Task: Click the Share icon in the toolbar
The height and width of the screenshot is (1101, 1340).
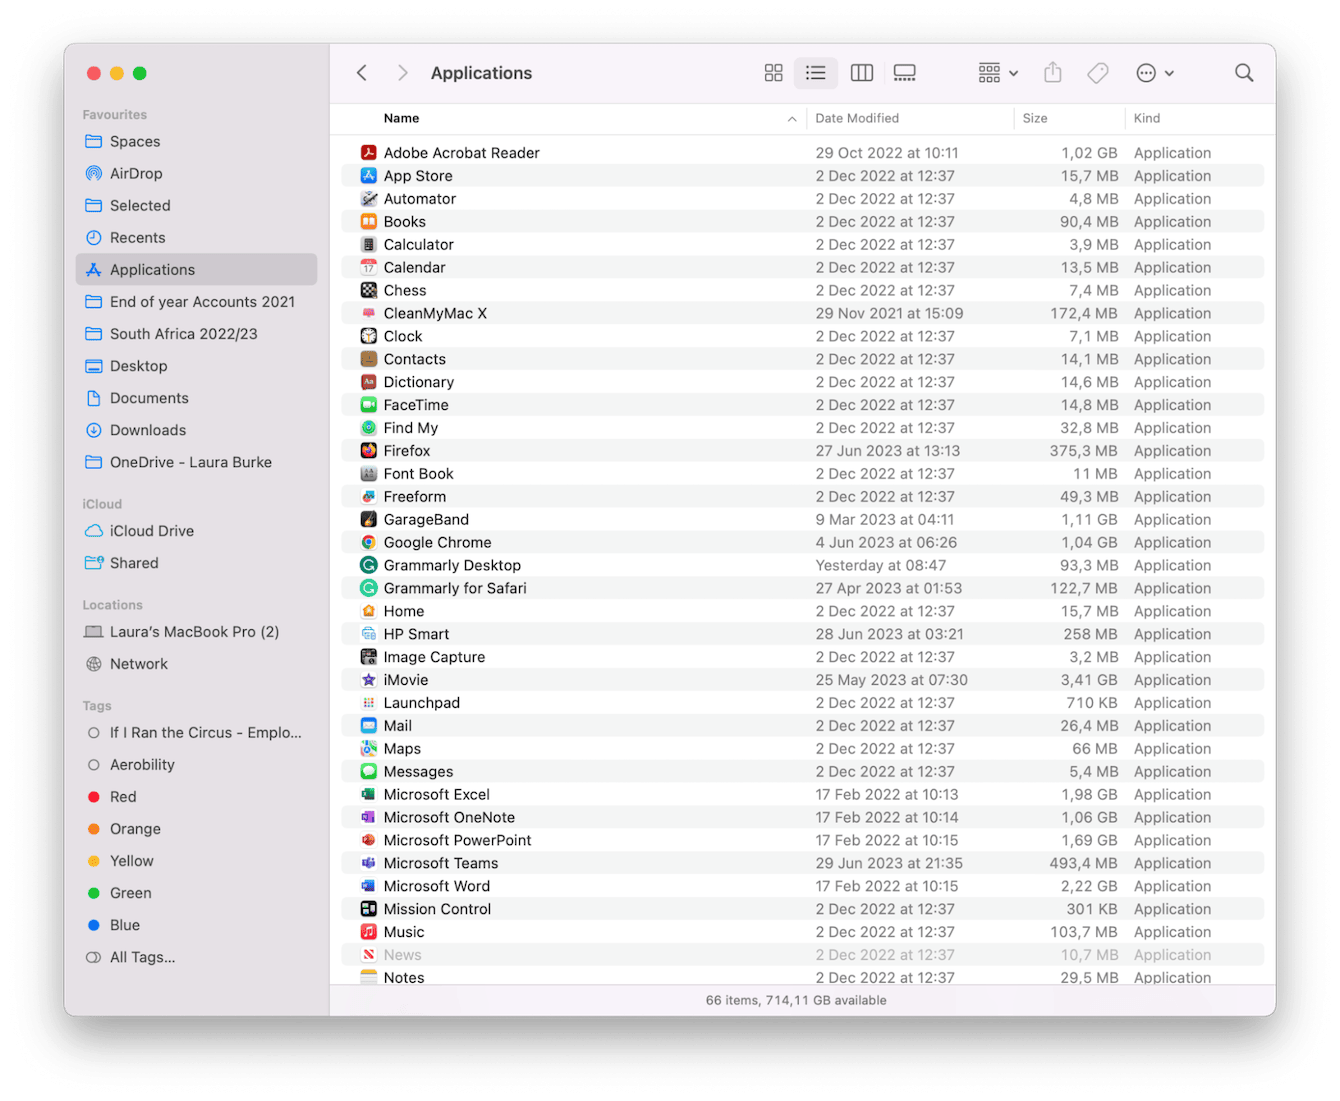Action: 1052,72
